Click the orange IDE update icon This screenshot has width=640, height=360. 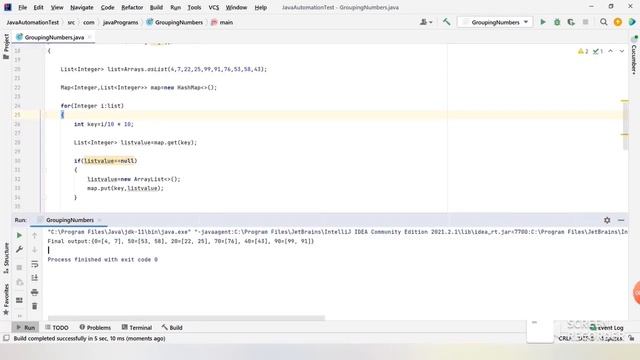coord(618,22)
